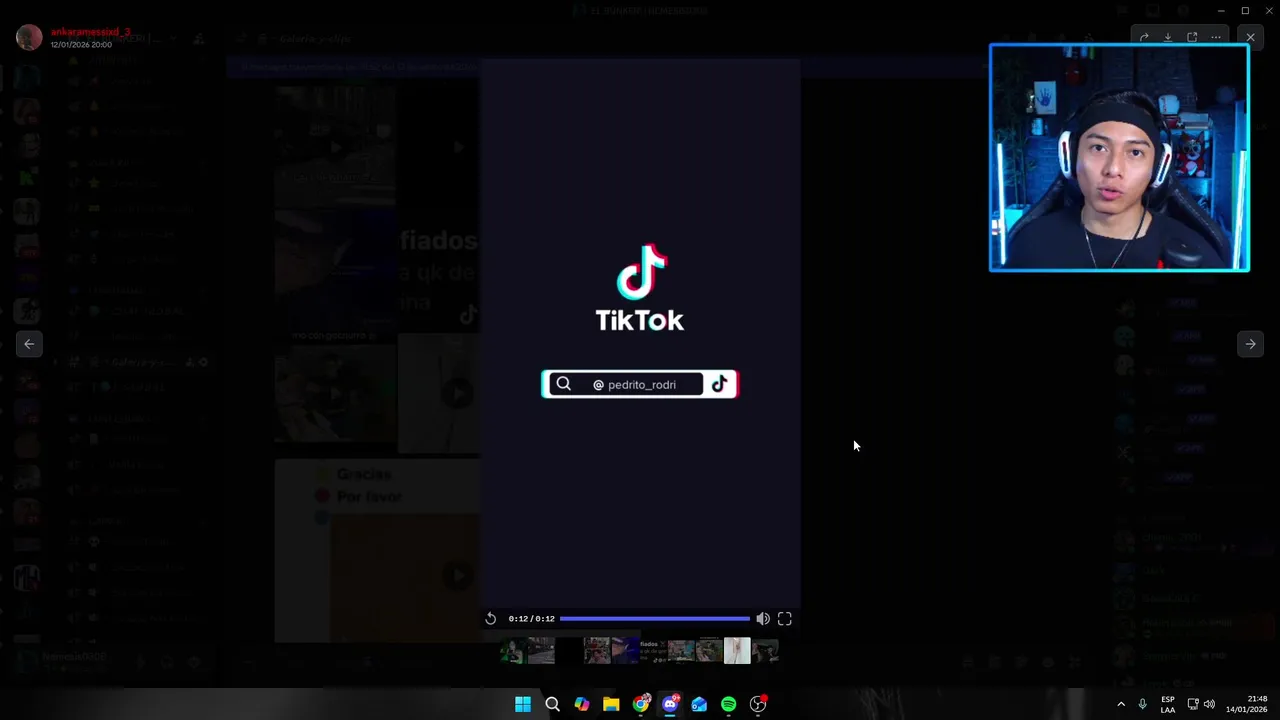The image size is (1280, 720).
Task: Click the magnifier icon in the TikTok search bar
Action: point(563,384)
